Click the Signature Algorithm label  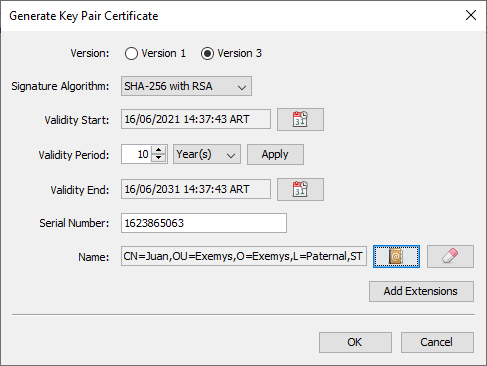60,86
